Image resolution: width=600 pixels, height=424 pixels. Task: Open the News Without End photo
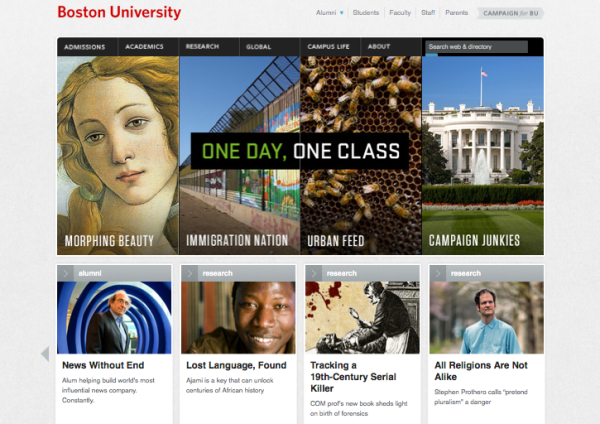(x=114, y=318)
